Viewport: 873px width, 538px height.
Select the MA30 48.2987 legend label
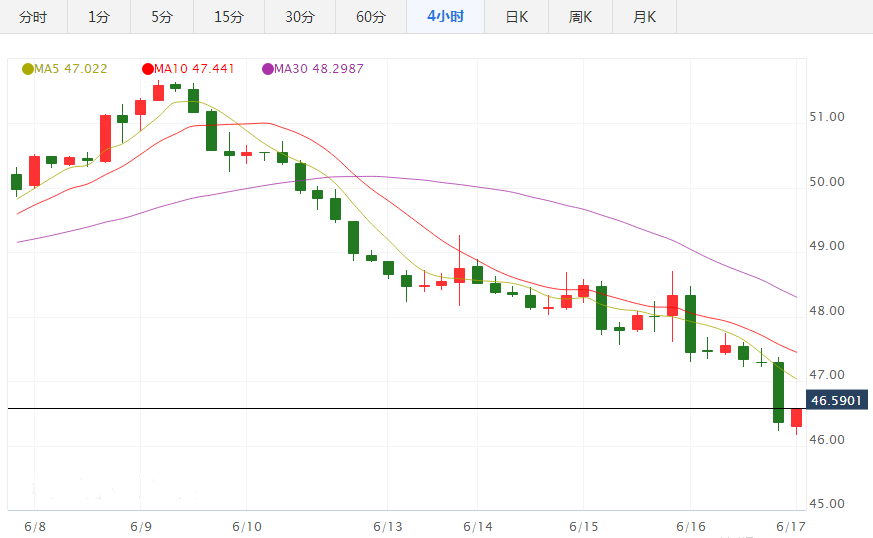319,69
